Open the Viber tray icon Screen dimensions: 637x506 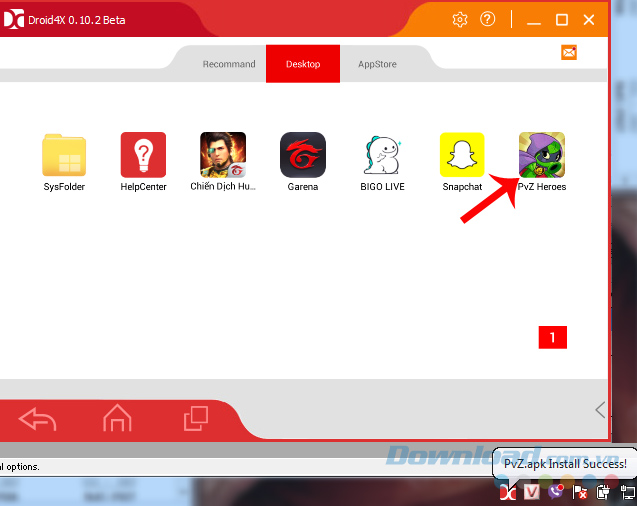[x=555, y=492]
